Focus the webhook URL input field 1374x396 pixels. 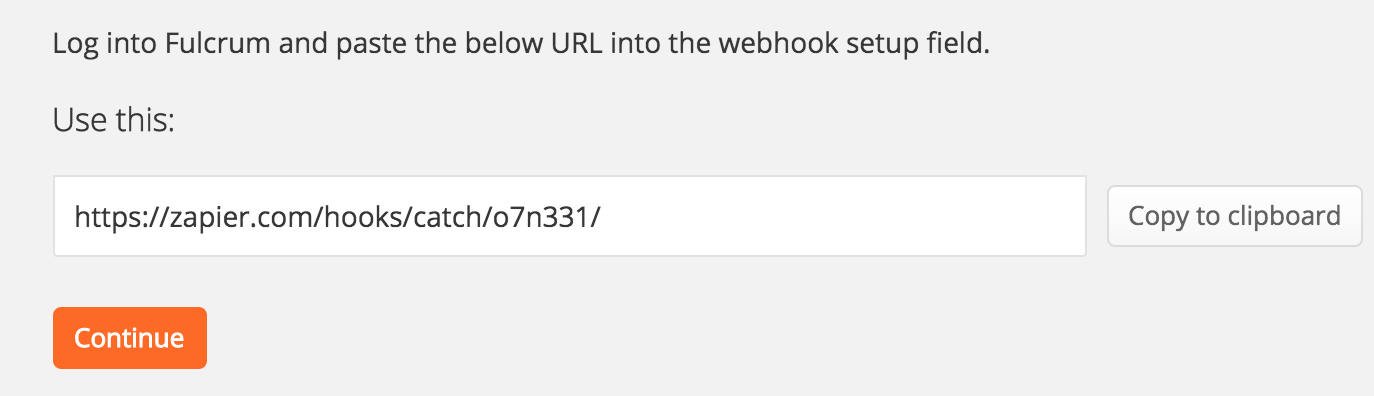click(570, 216)
